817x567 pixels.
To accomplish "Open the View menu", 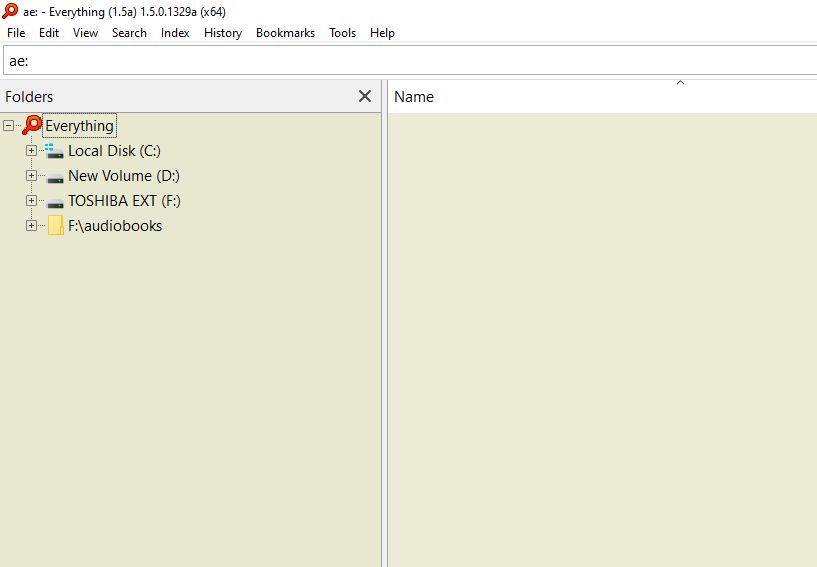I will click(85, 33).
